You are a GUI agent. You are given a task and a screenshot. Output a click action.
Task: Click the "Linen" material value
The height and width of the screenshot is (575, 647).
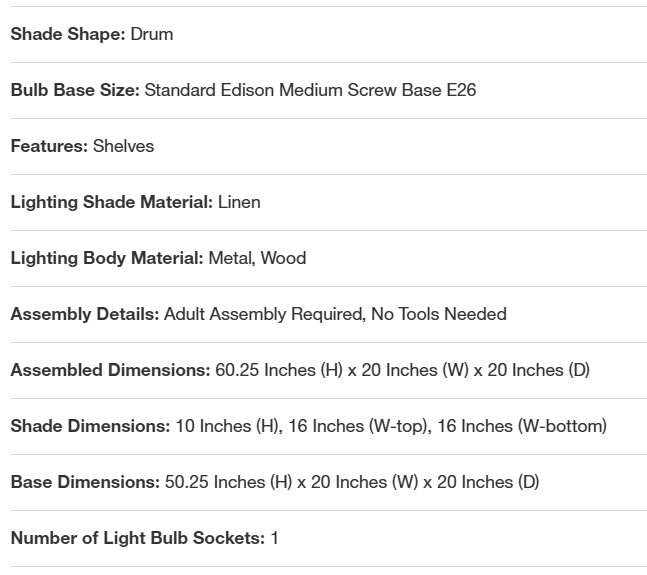(x=239, y=202)
